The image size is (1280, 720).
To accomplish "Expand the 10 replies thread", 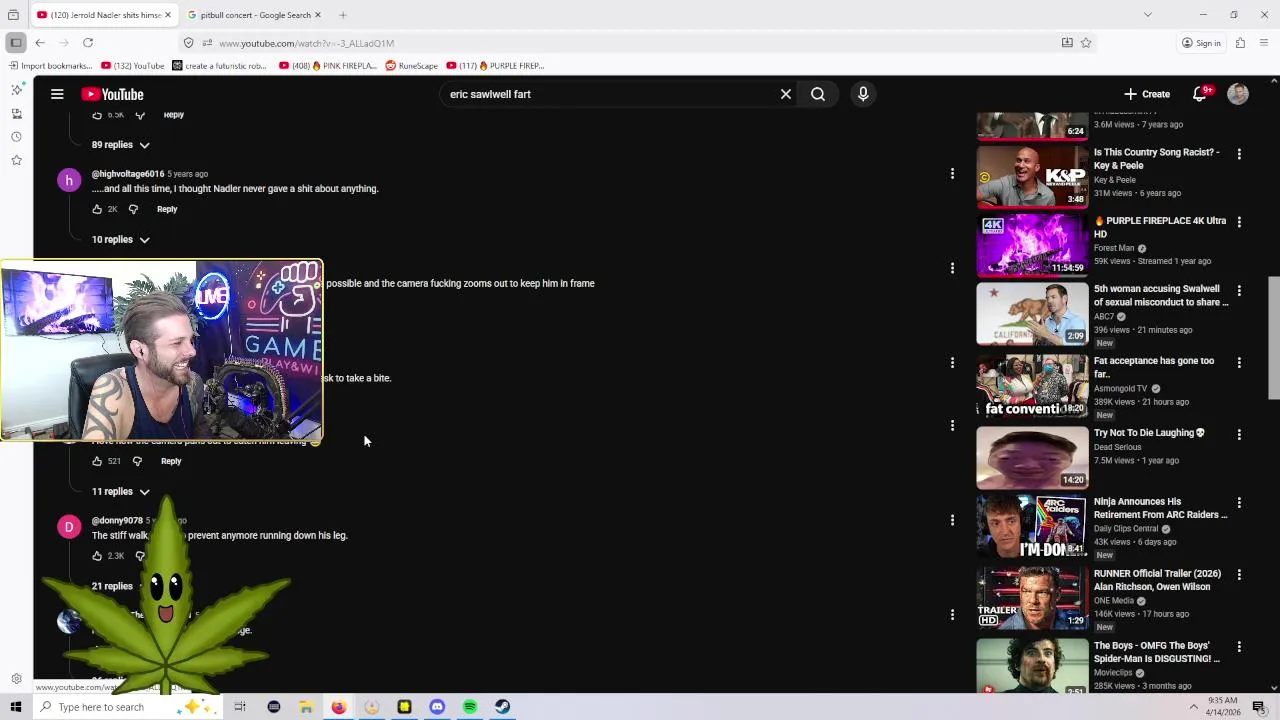I will 121,240.
